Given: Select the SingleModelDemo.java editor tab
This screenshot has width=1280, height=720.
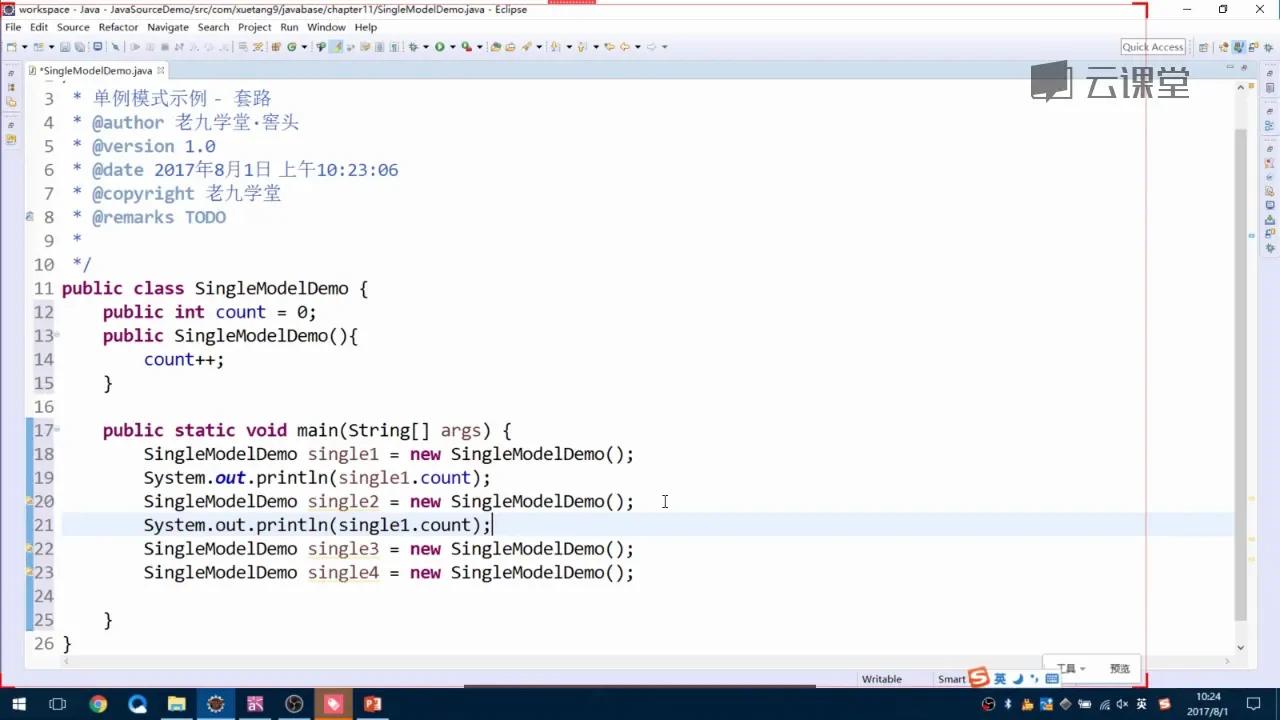Looking at the screenshot, I should [x=95, y=70].
